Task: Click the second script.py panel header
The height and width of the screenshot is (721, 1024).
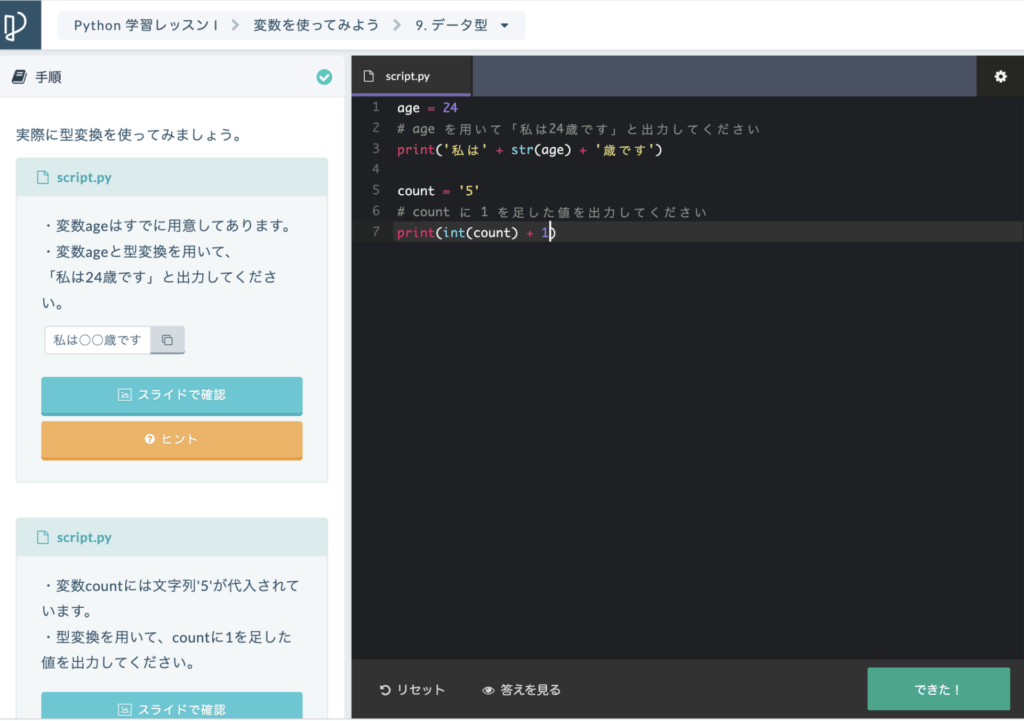Action: click(171, 537)
